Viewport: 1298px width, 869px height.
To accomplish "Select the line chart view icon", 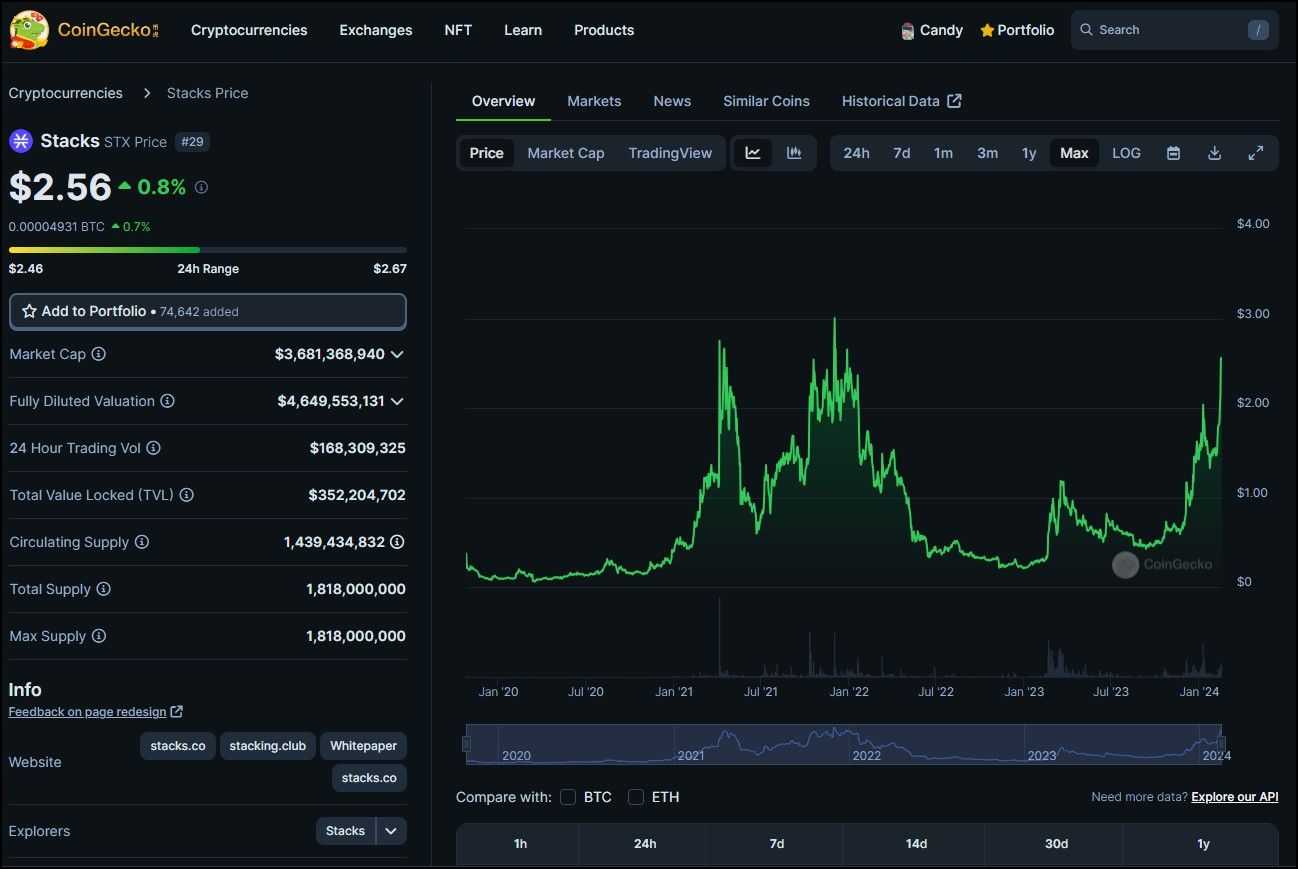I will [x=753, y=153].
